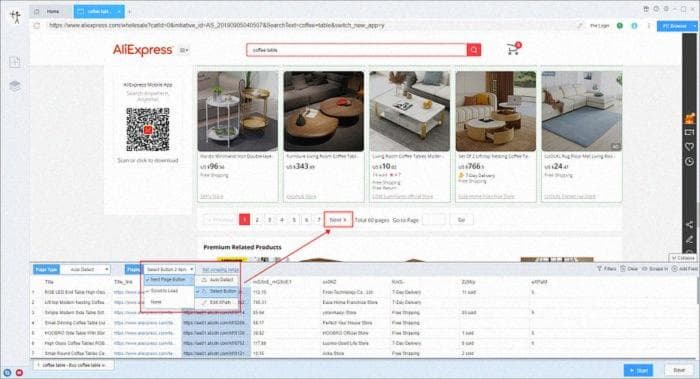Click the red stop icon at bottom-left

(19, 372)
